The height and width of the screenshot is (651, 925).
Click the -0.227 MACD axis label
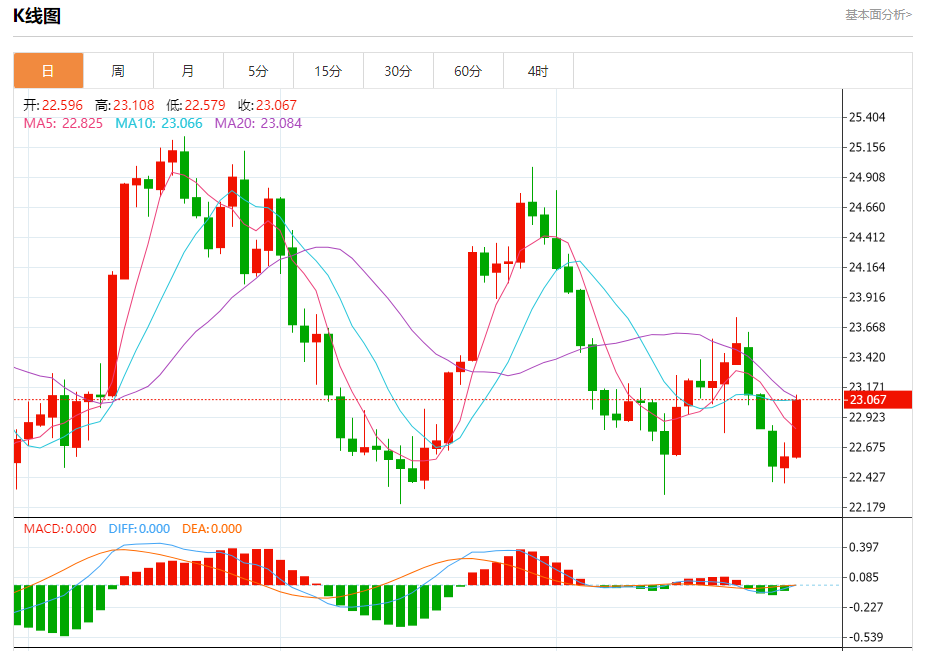(x=864, y=607)
